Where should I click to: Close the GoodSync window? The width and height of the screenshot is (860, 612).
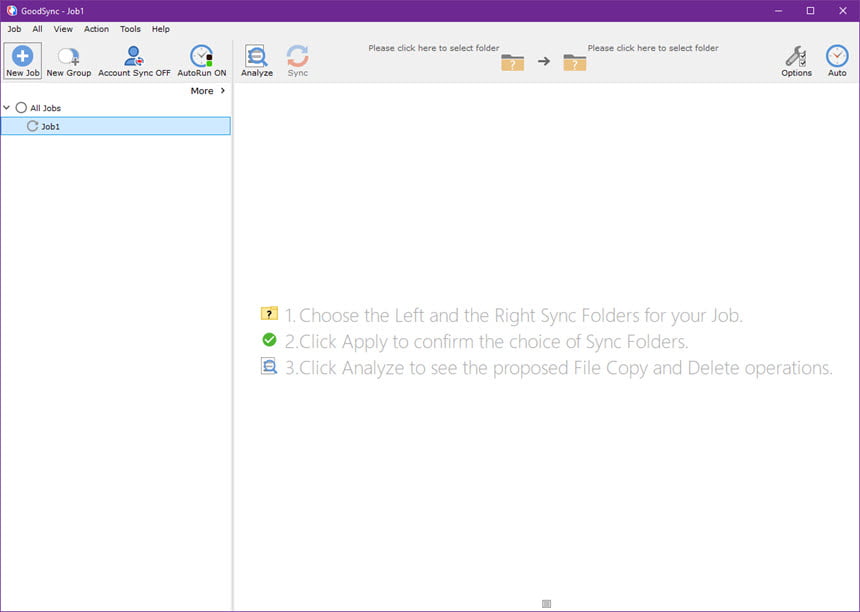point(842,11)
